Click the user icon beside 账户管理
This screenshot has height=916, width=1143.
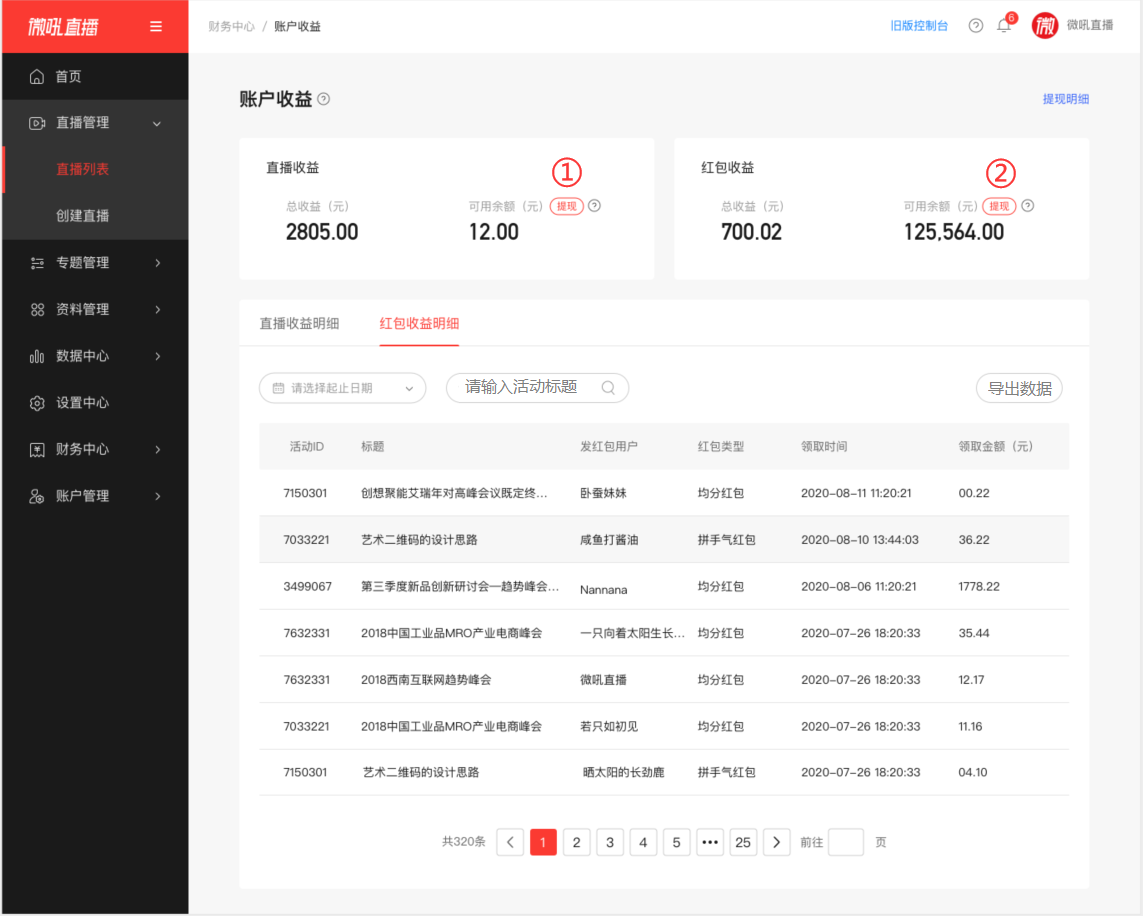[x=36, y=496]
